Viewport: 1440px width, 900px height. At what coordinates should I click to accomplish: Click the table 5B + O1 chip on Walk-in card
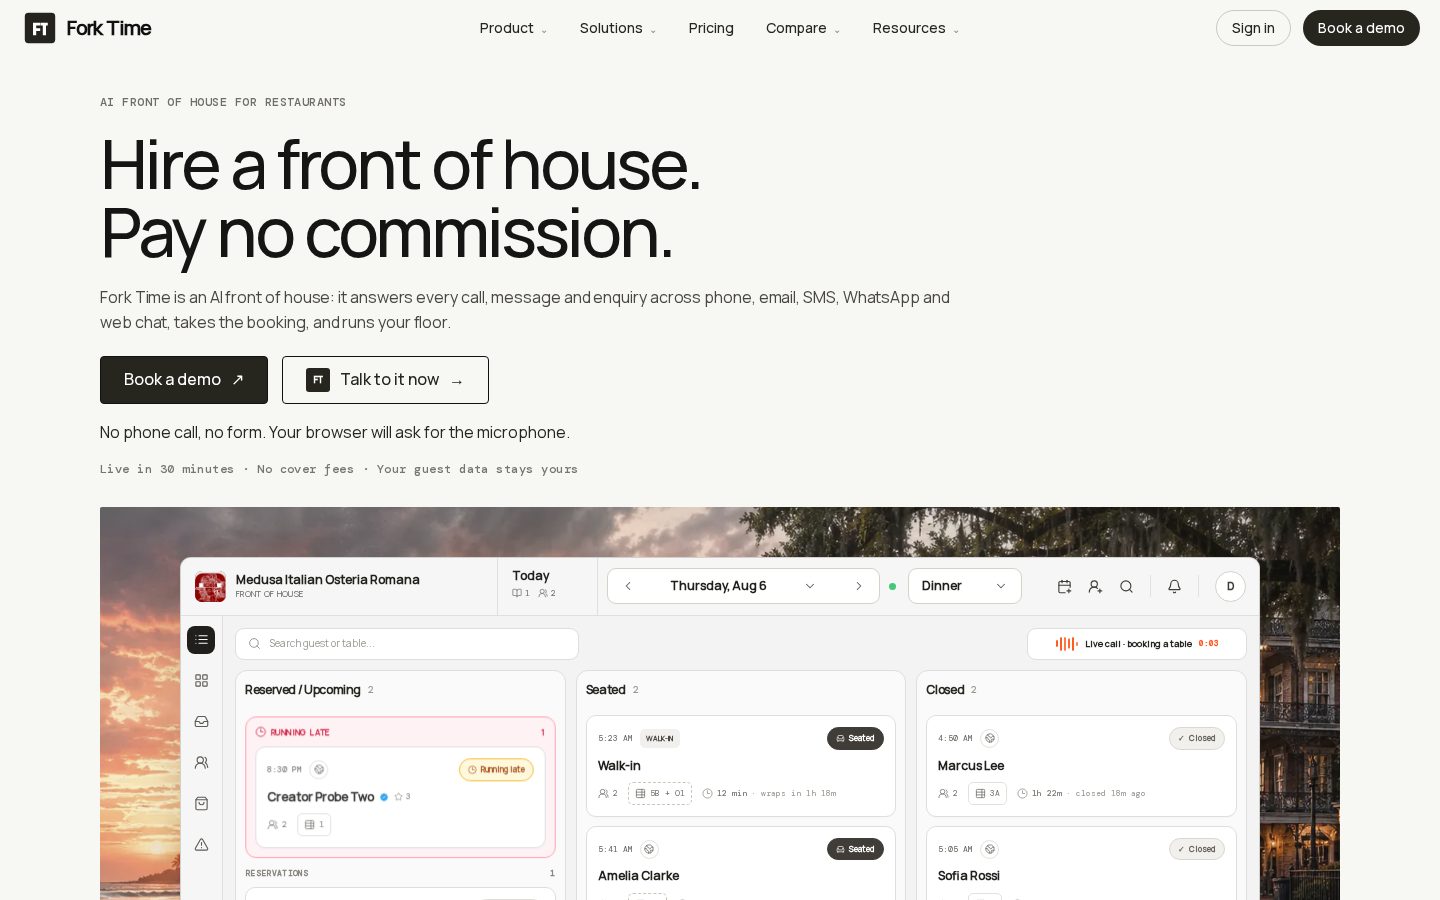click(660, 794)
